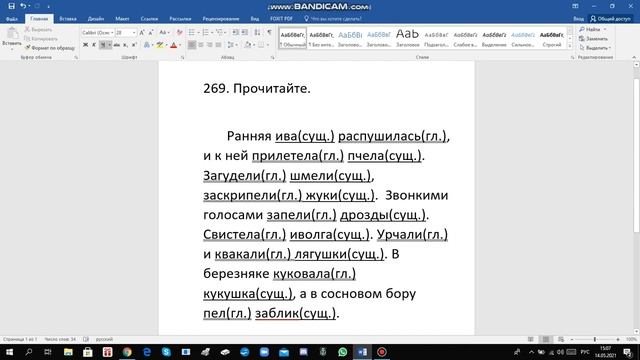Image resolution: width=640 pixels, height=360 pixels.
Task: Click the Share (Общий доступ) button
Action: pos(610,19)
